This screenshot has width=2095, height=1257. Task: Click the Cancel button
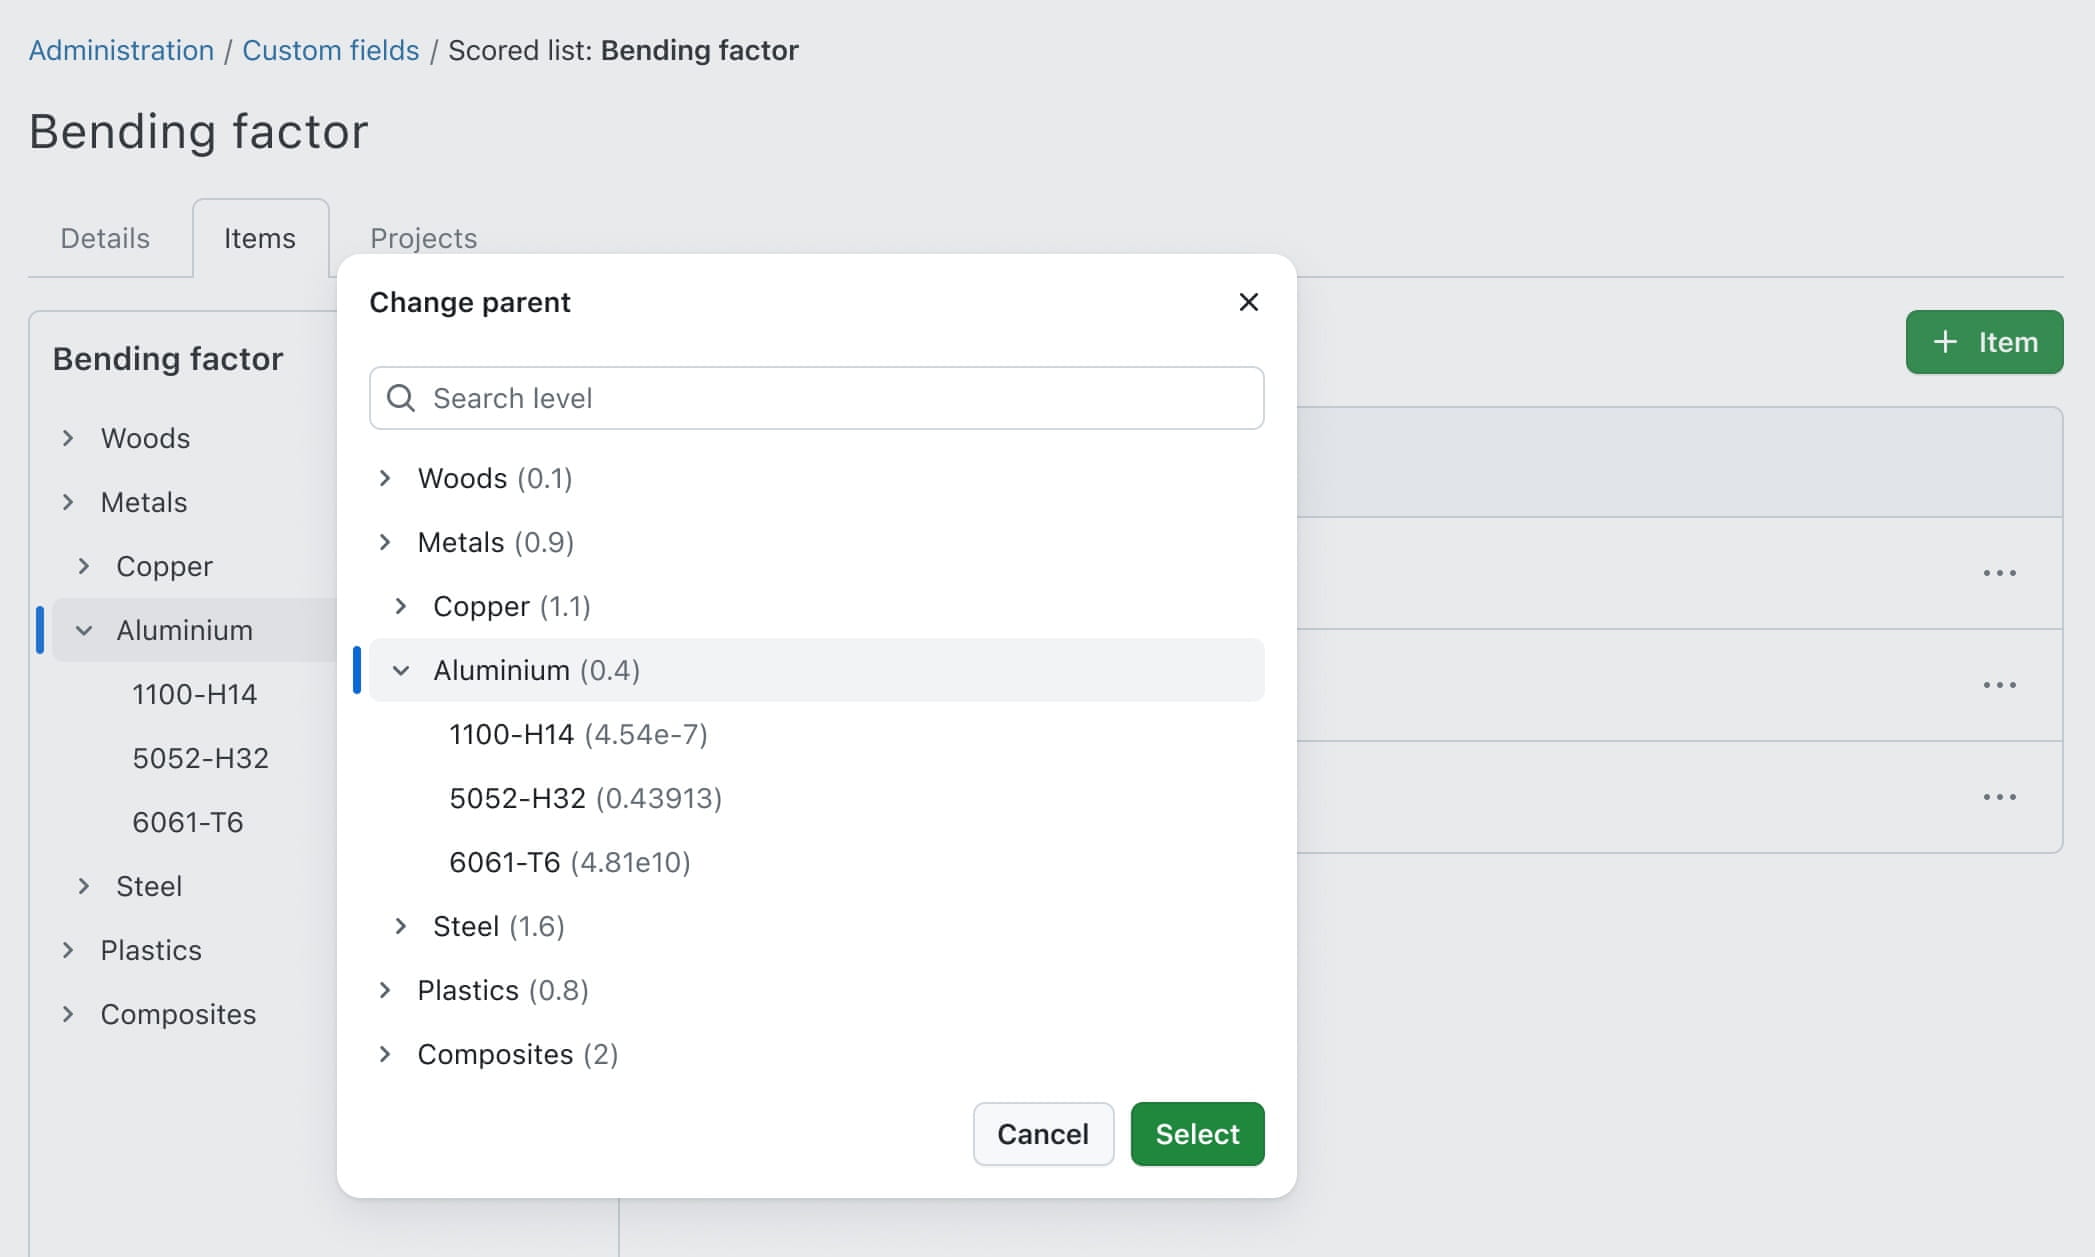pyautogui.click(x=1042, y=1134)
